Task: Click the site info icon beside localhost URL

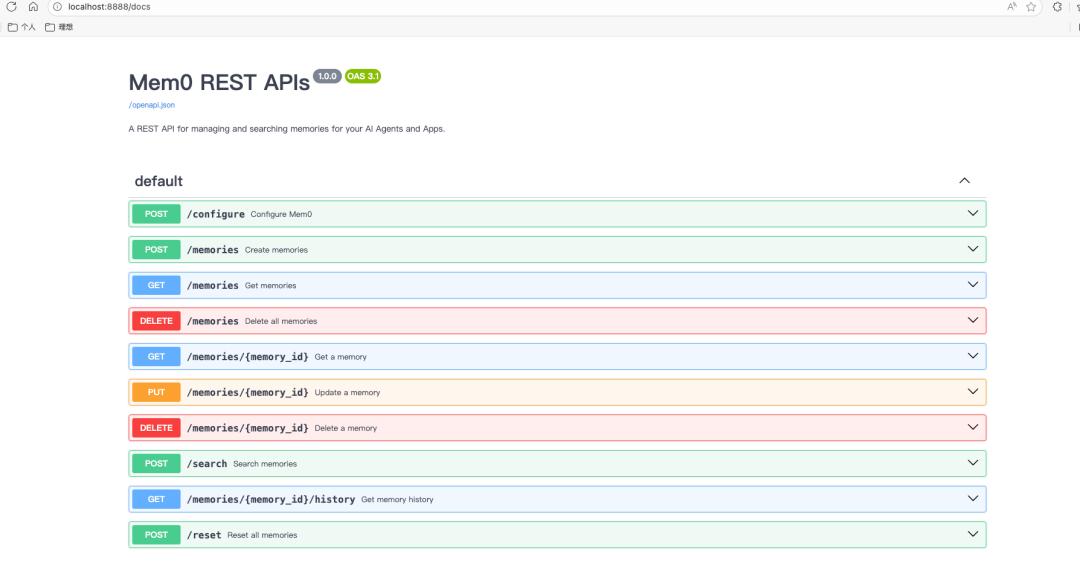Action: click(58, 7)
